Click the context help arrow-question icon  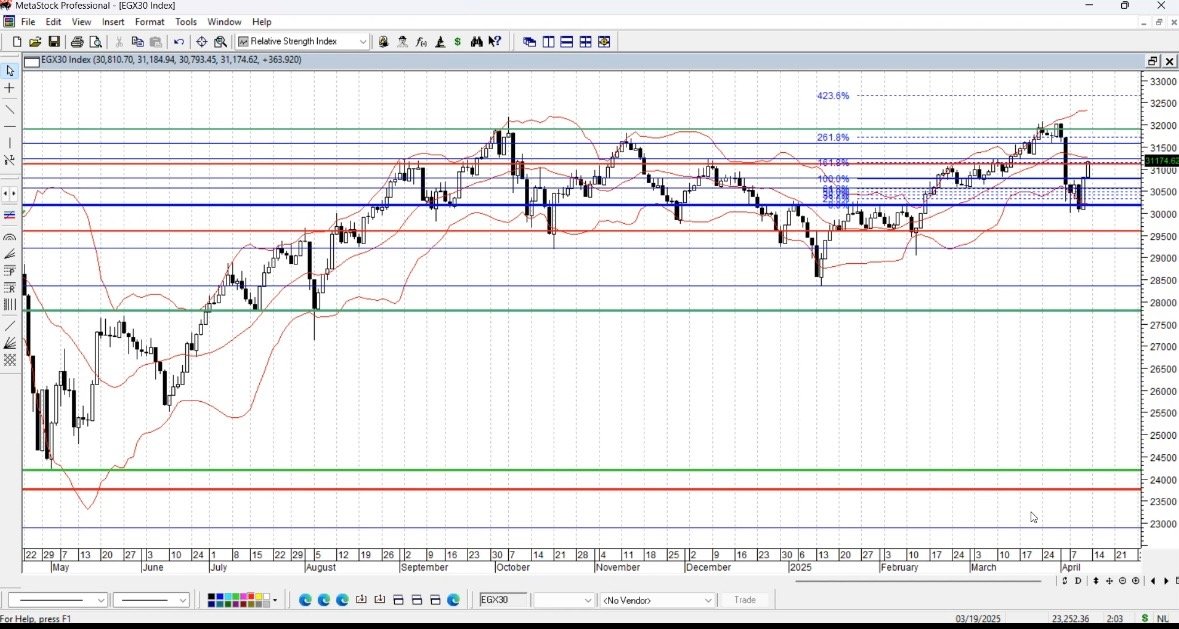coord(495,42)
